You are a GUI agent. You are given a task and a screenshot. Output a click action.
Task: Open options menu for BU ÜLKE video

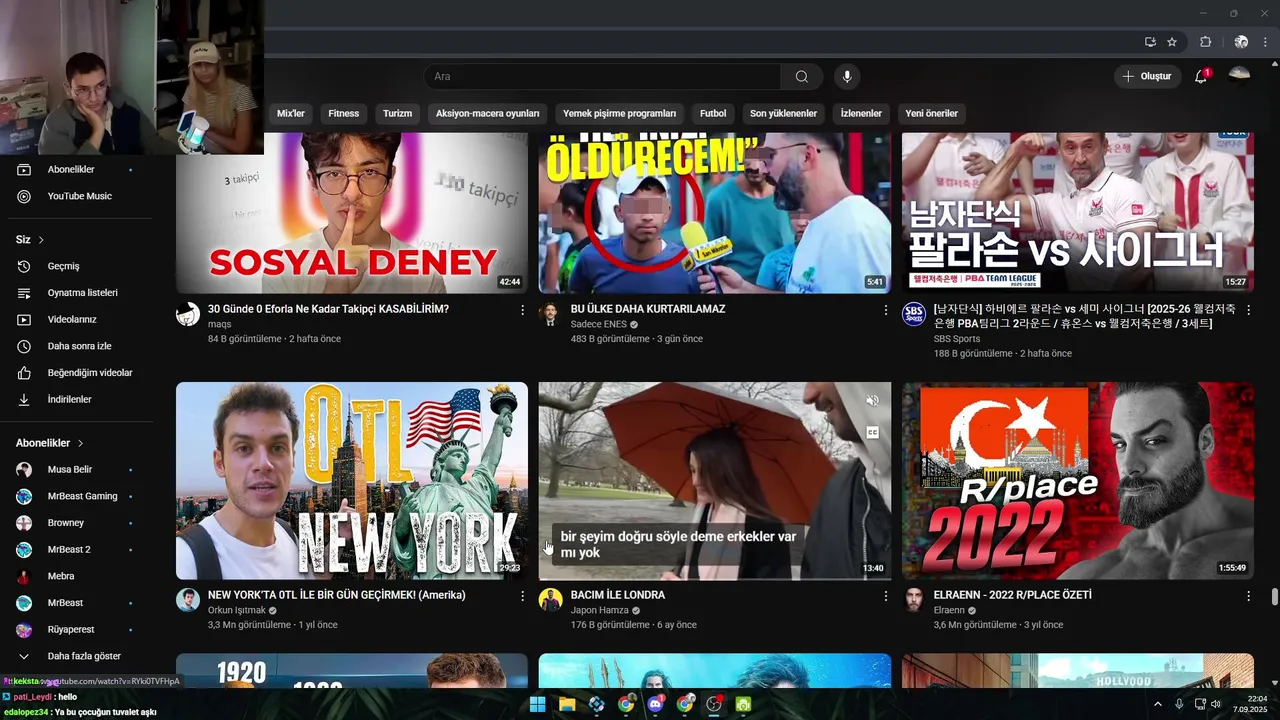(x=885, y=310)
